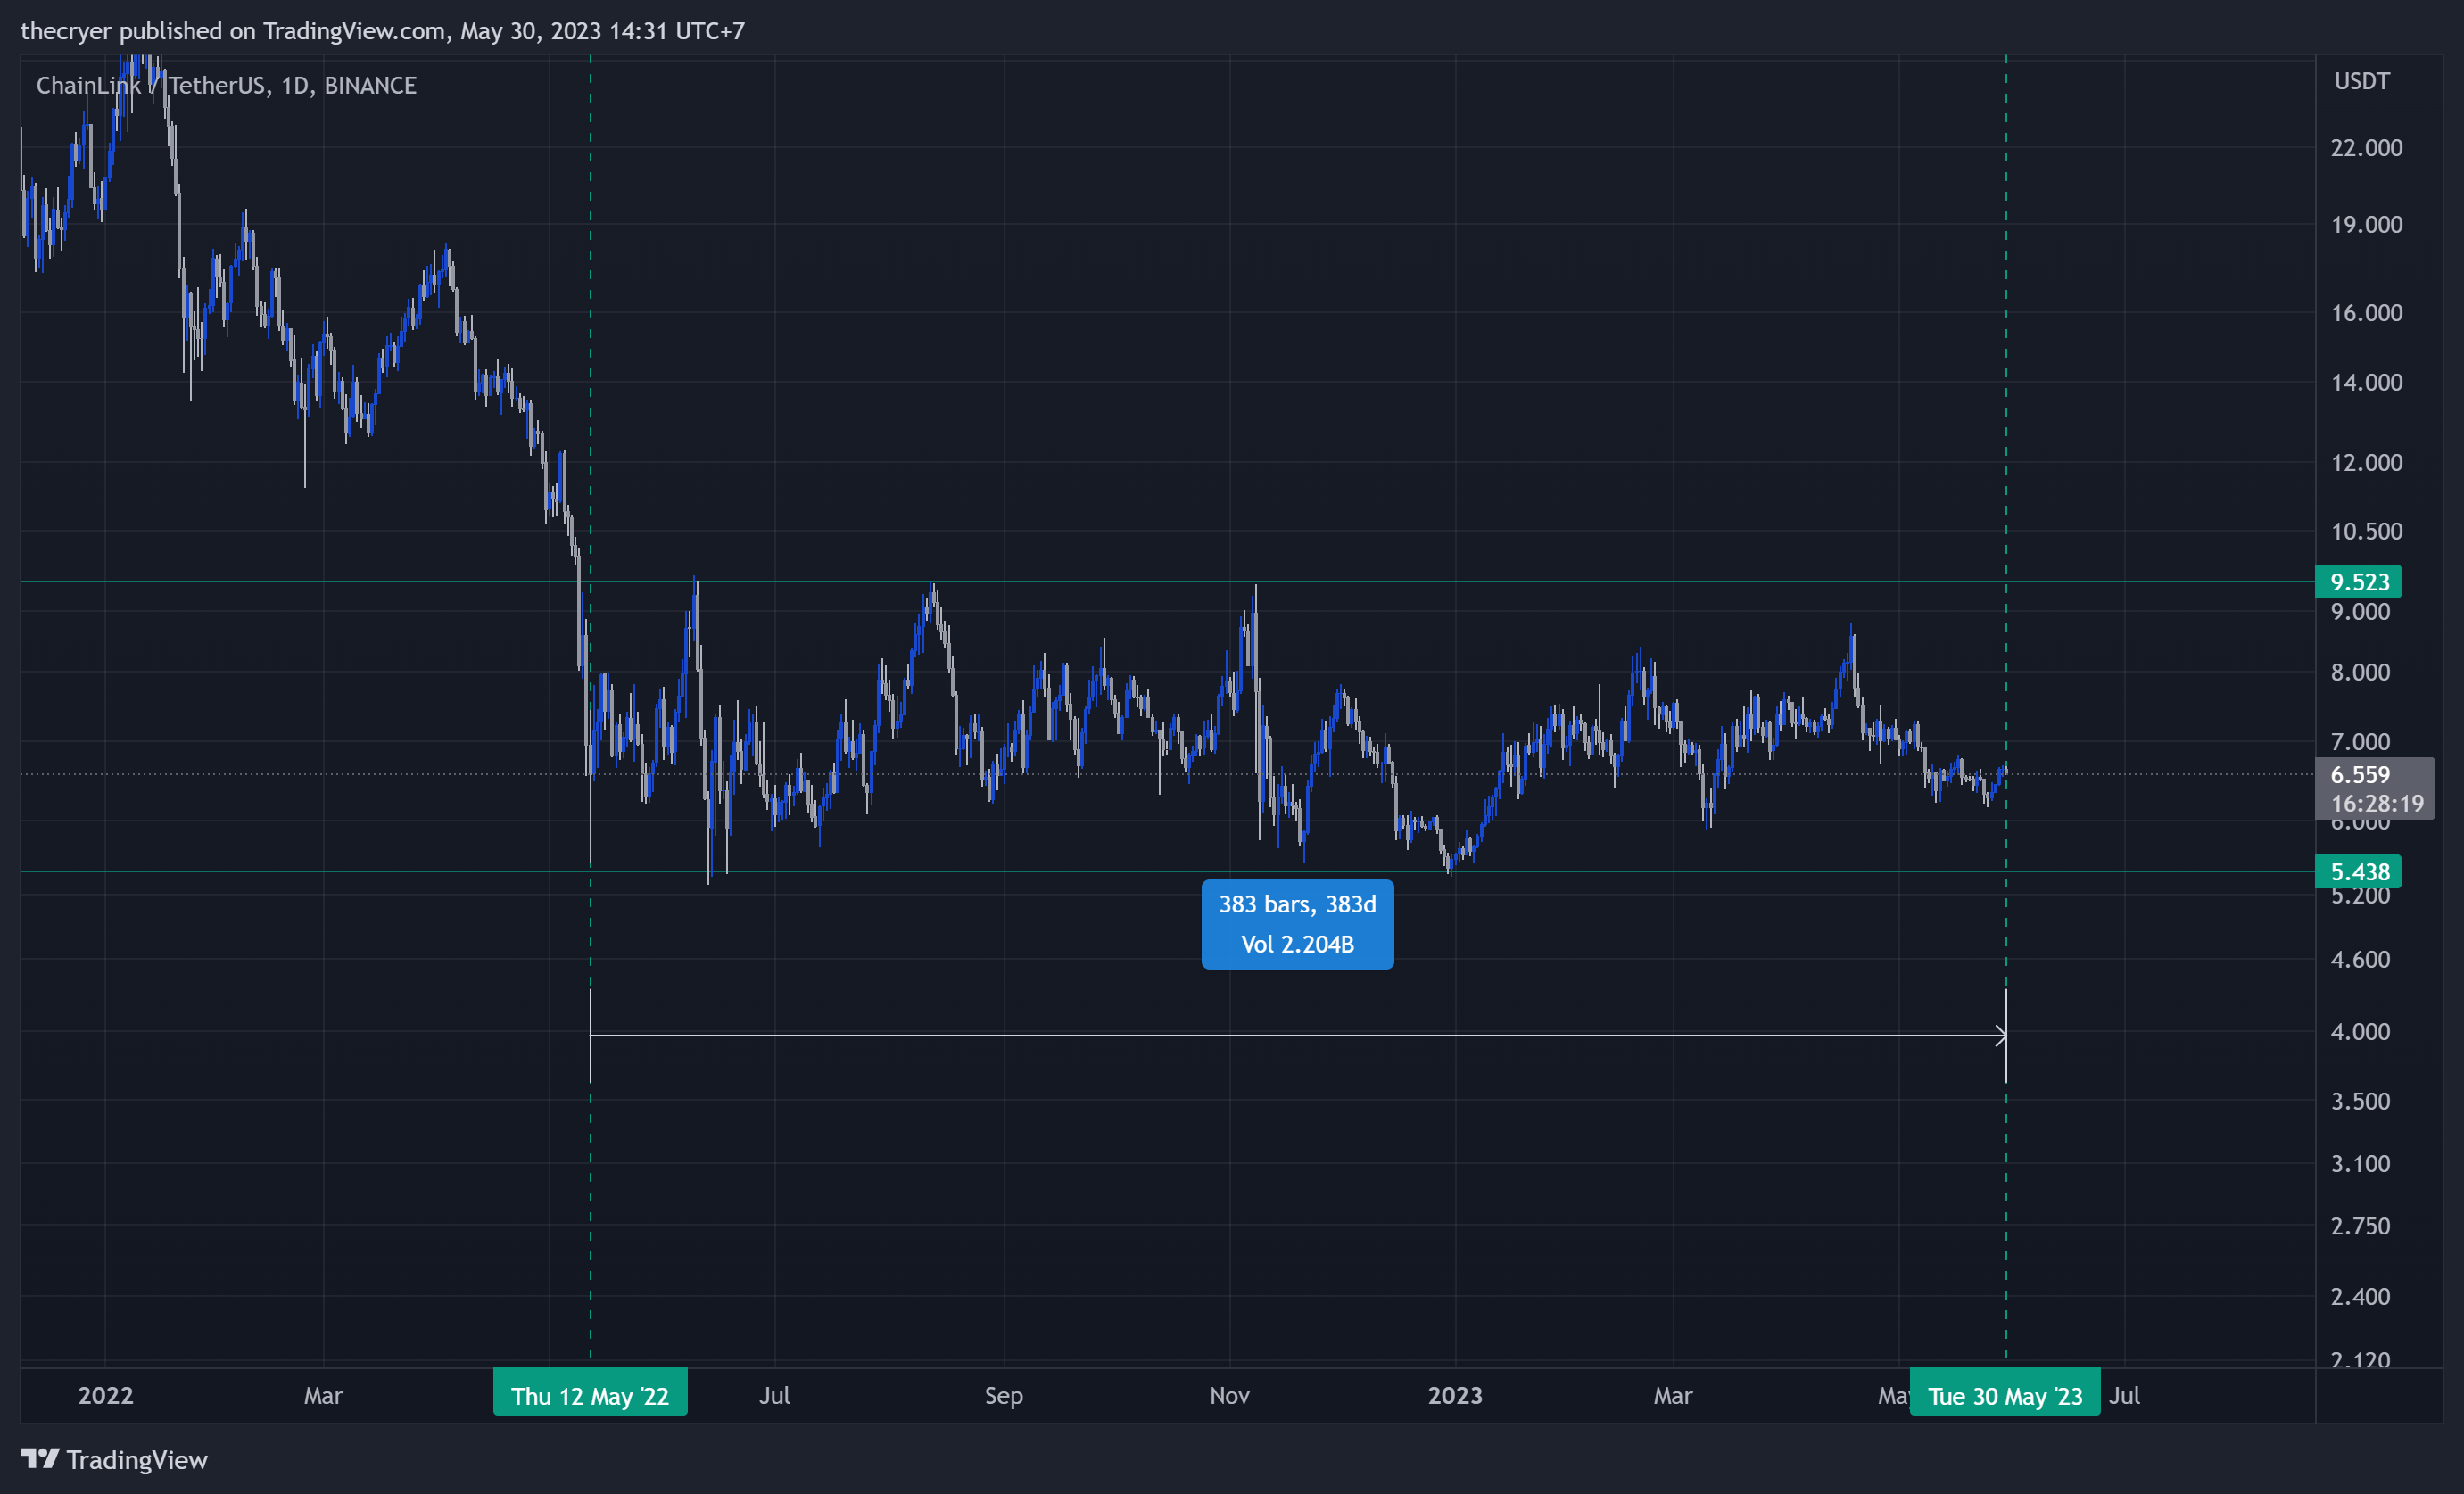This screenshot has width=2464, height=1494.
Task: Click the 2023 time axis label
Action: click(1455, 1396)
